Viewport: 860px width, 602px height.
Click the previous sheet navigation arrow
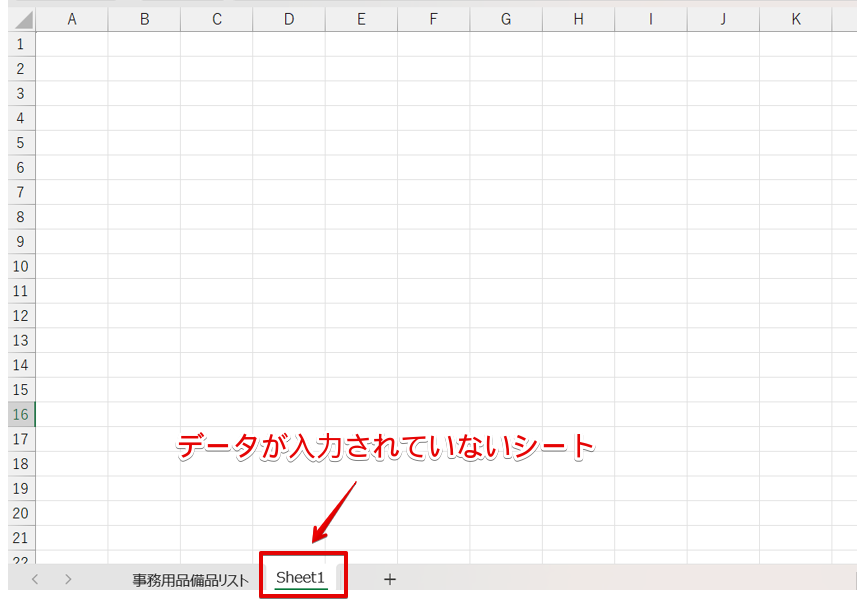[x=35, y=579]
